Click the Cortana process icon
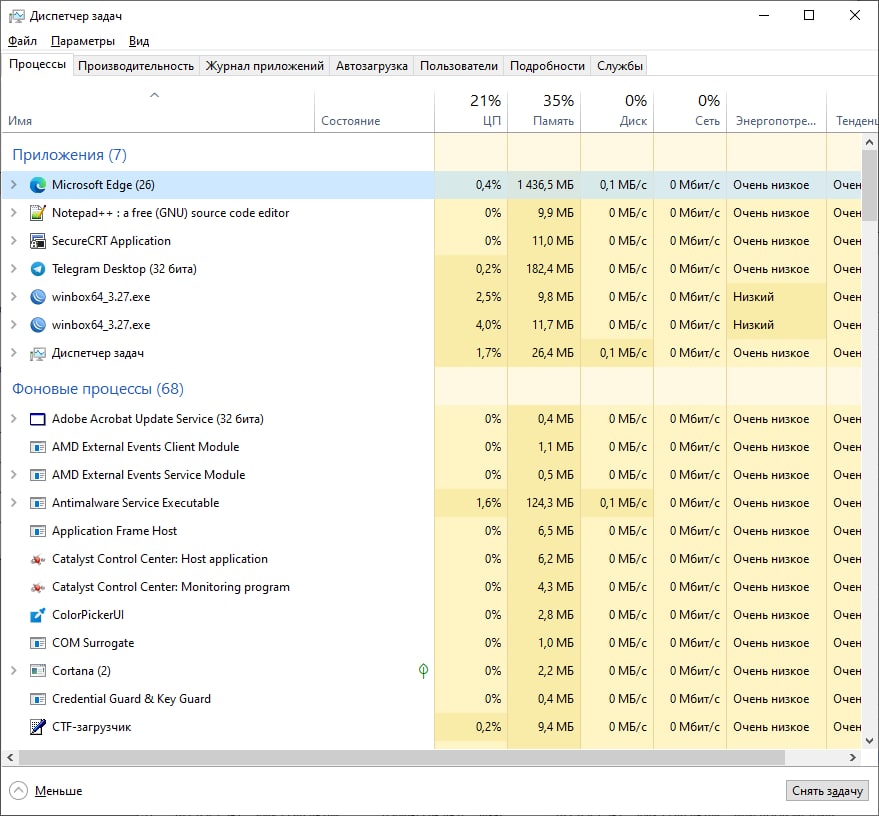Viewport: 879px width, 816px height. pyautogui.click(x=38, y=671)
